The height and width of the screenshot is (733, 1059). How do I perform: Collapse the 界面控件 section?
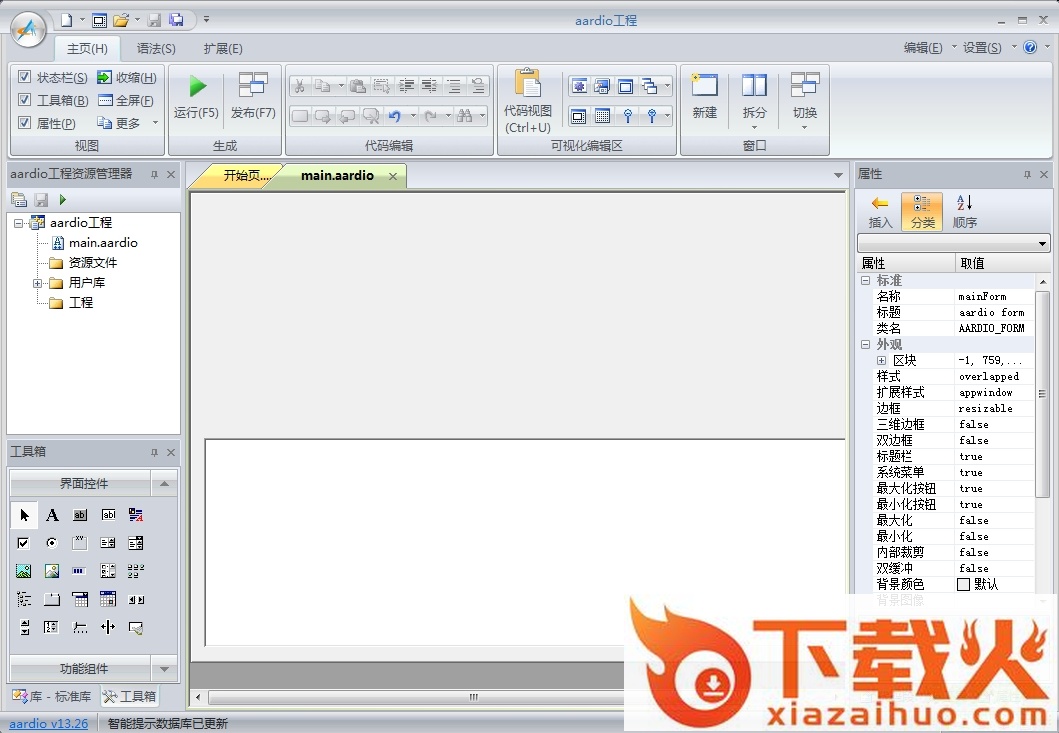click(x=164, y=484)
